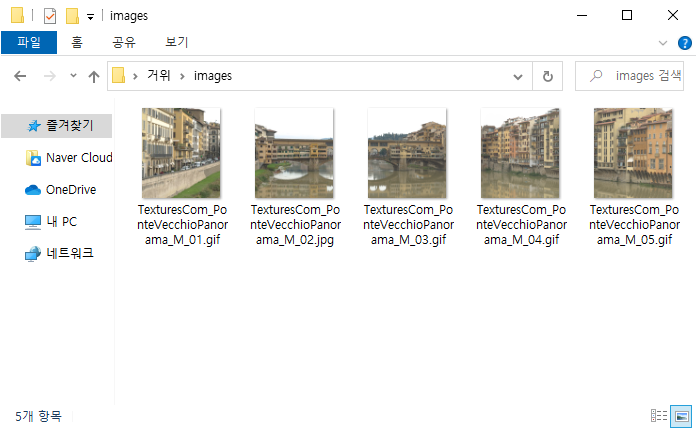Screen dimensions: 697x429
Task: Select OneDrive in the navigation pane
Action: click(60, 190)
